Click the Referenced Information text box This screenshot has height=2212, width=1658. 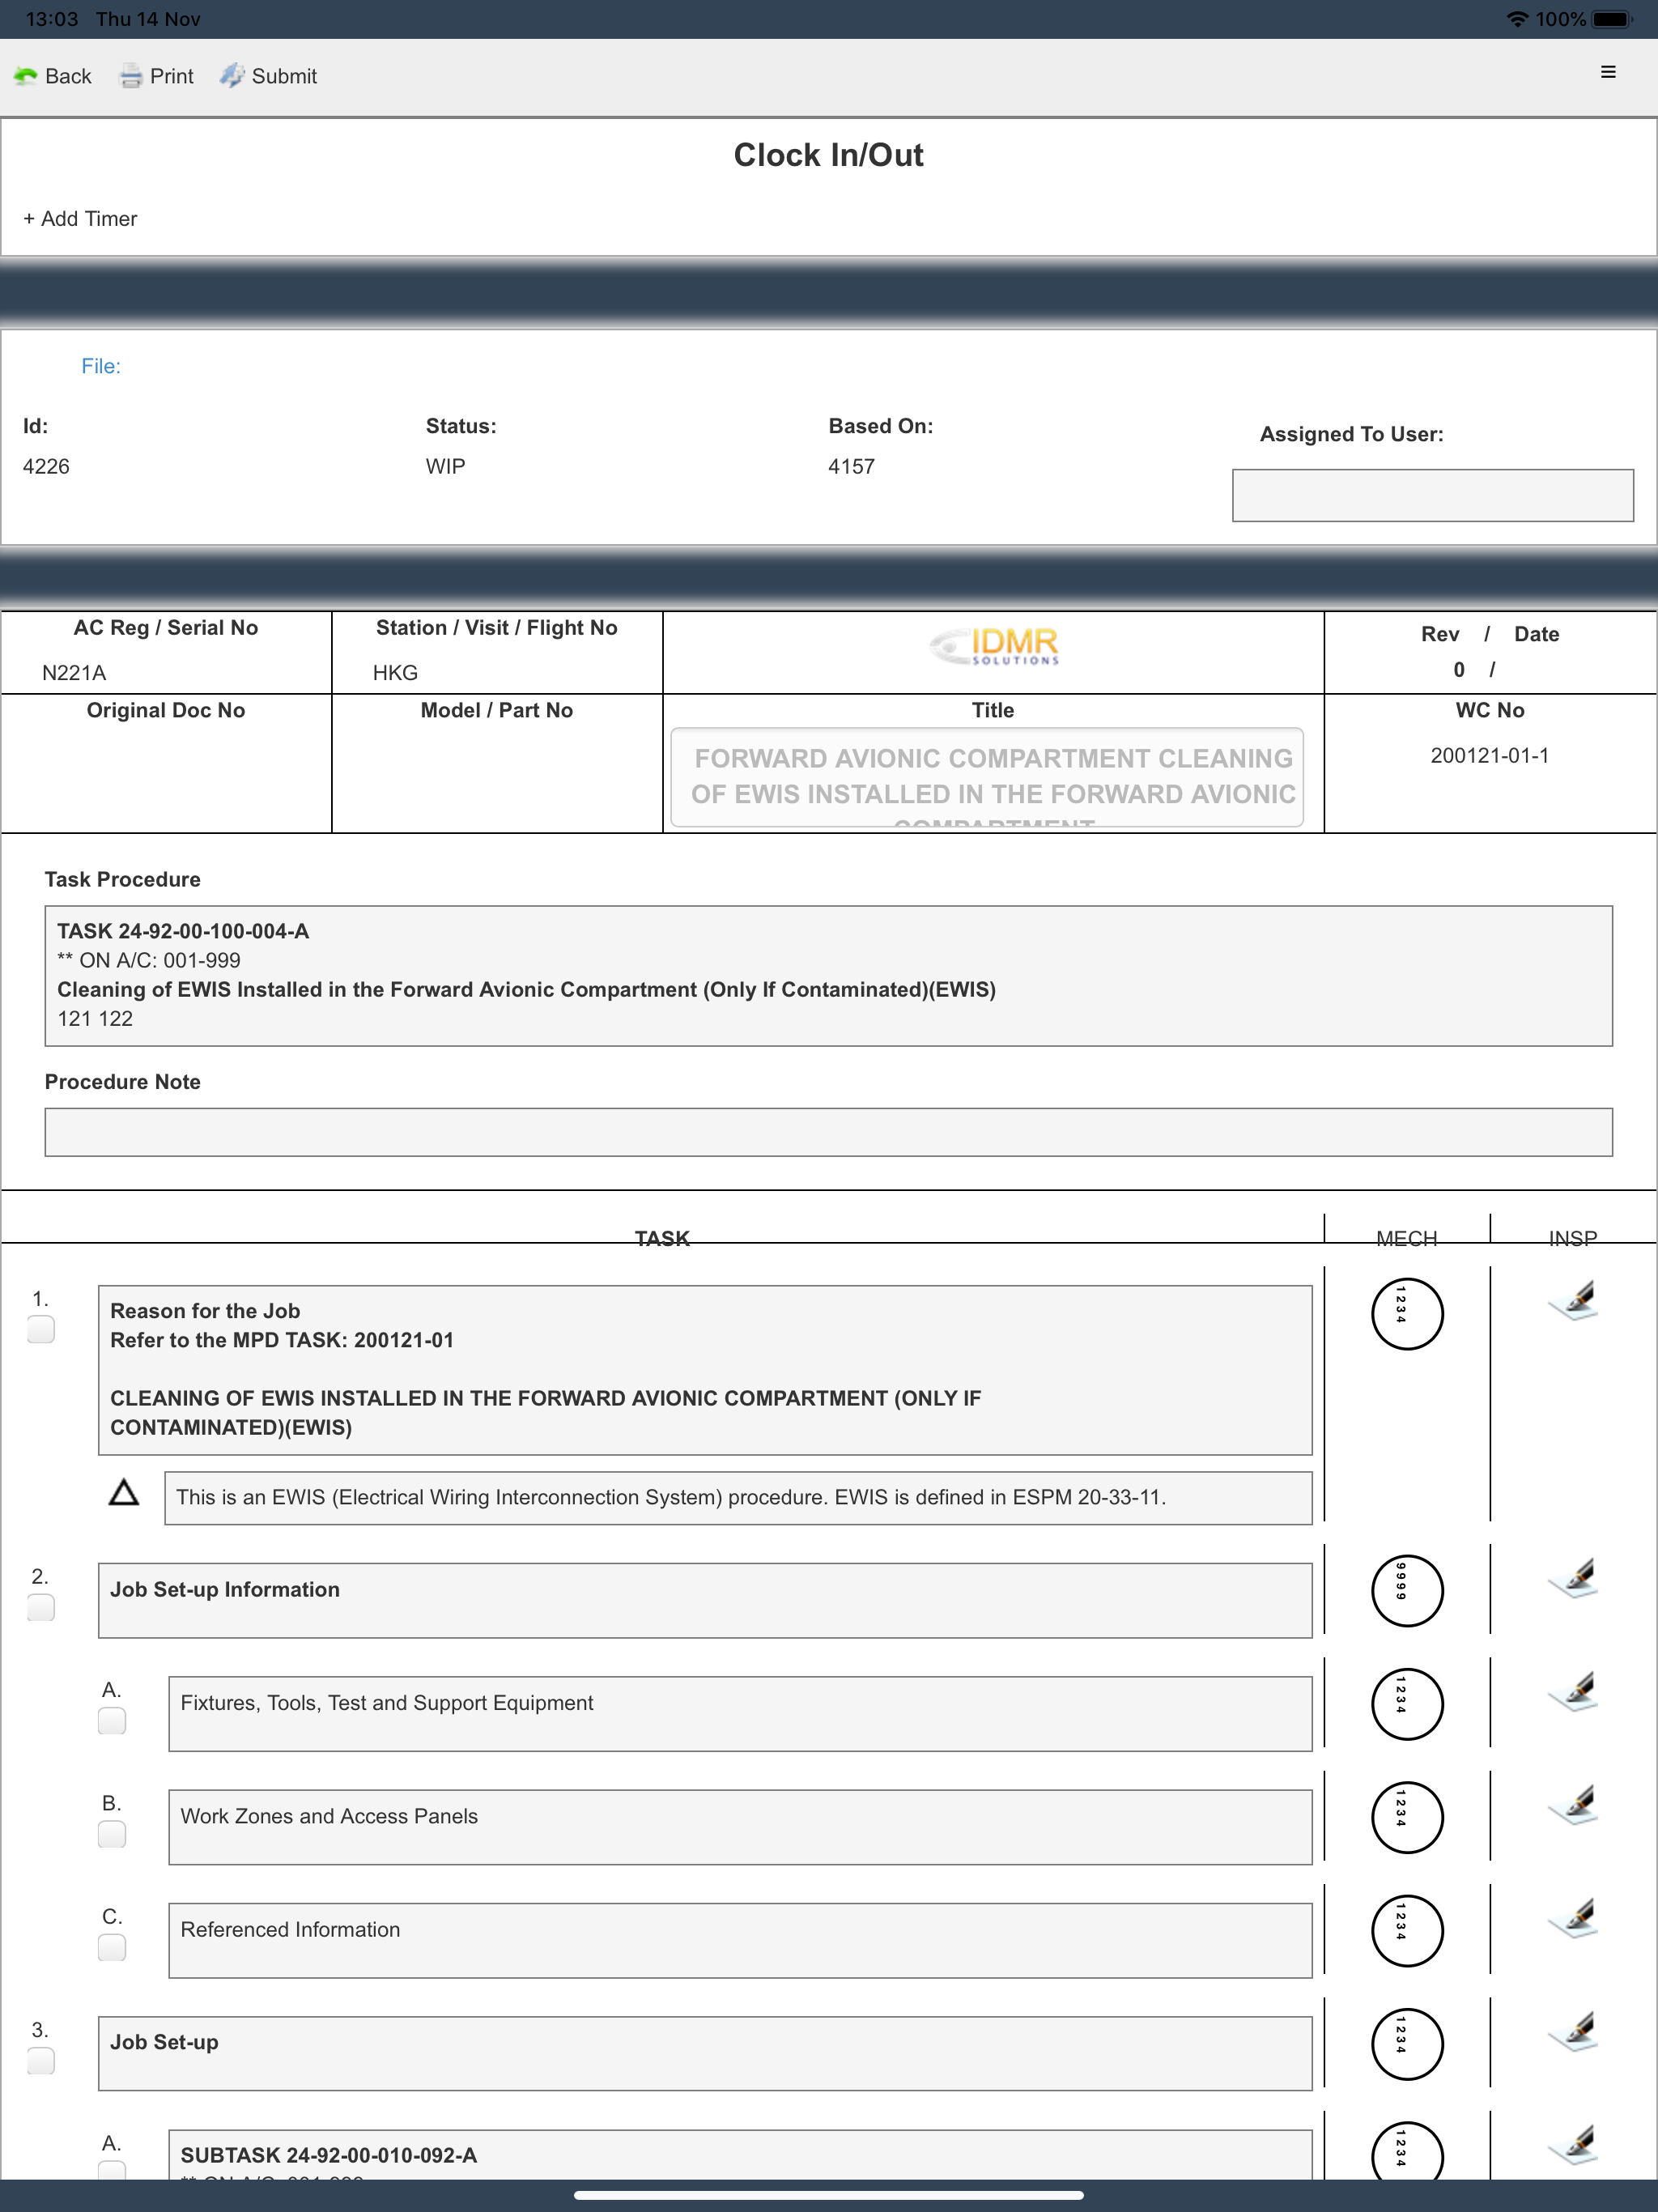(x=740, y=1940)
